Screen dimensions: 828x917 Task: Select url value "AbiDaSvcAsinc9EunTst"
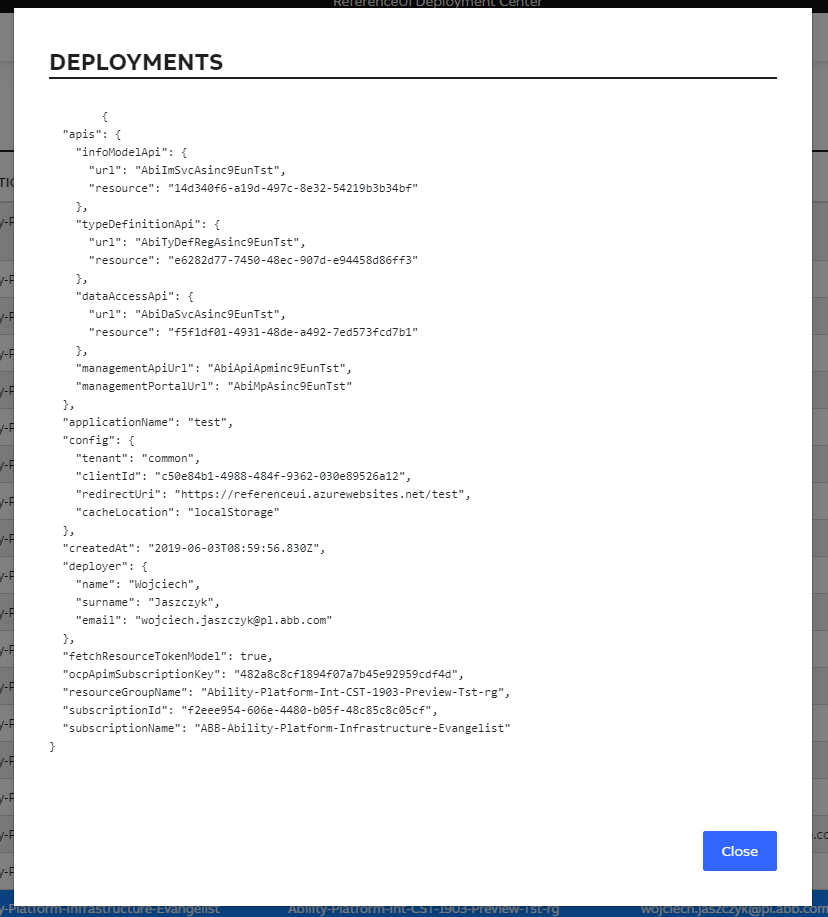[210, 314]
